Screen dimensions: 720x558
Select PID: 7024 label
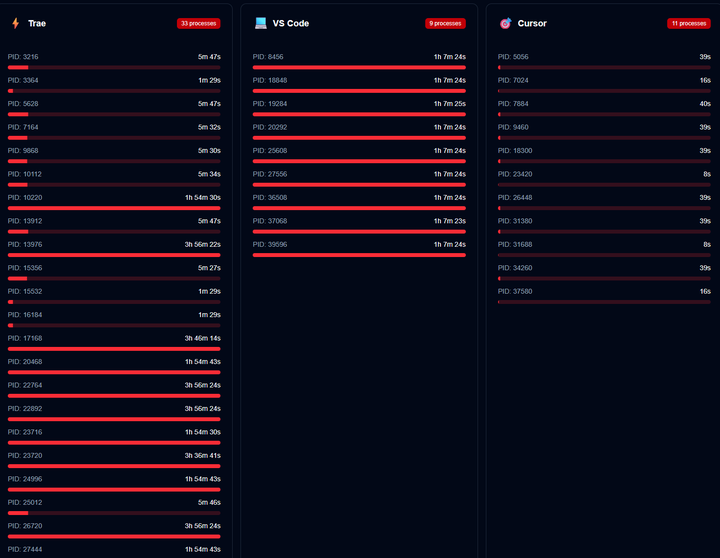pyautogui.click(x=513, y=80)
